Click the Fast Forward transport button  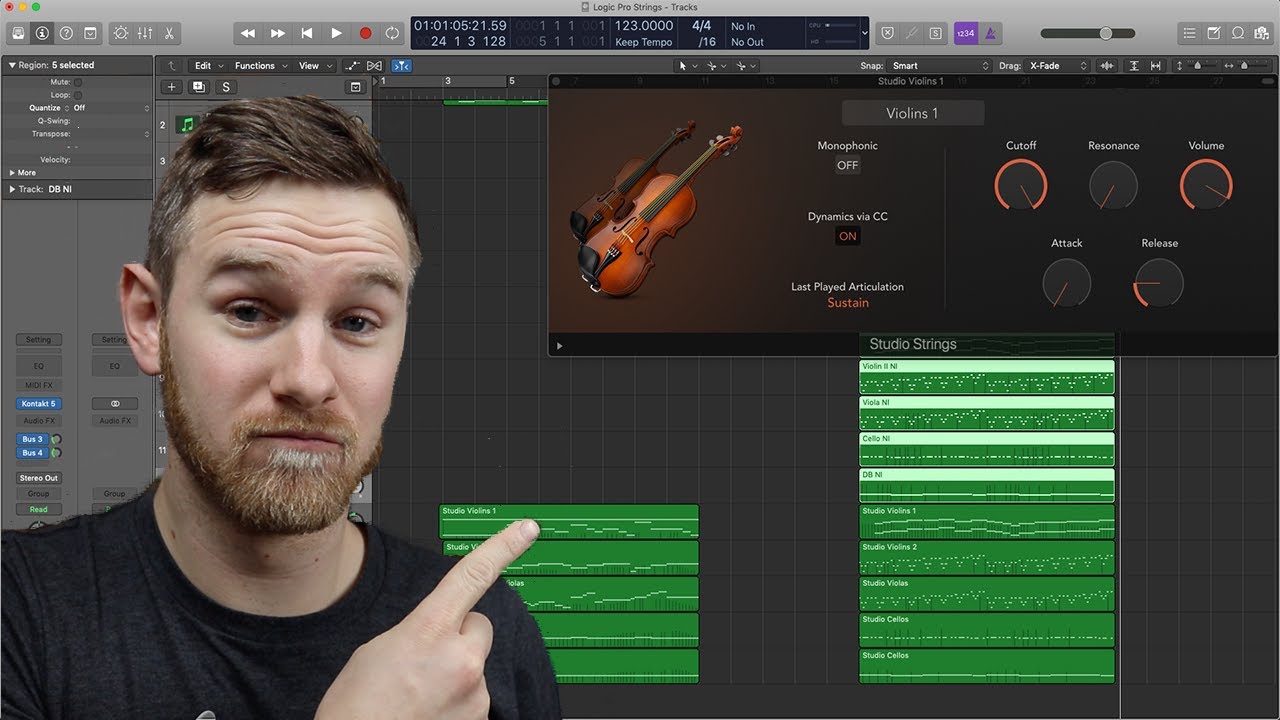coord(278,33)
